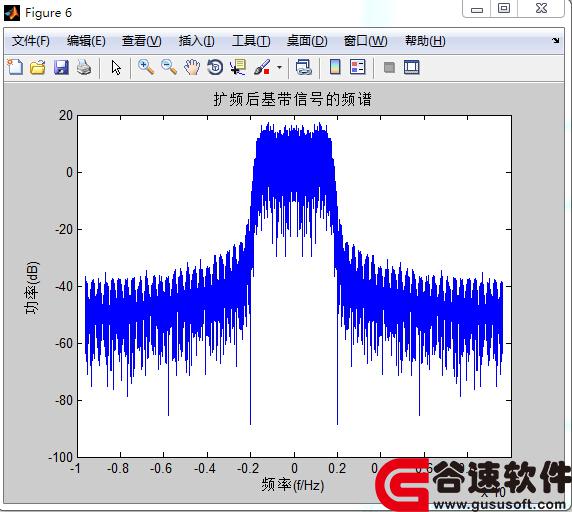Select the Edit Plot arrow tool
572x512 pixels.
[x=116, y=68]
